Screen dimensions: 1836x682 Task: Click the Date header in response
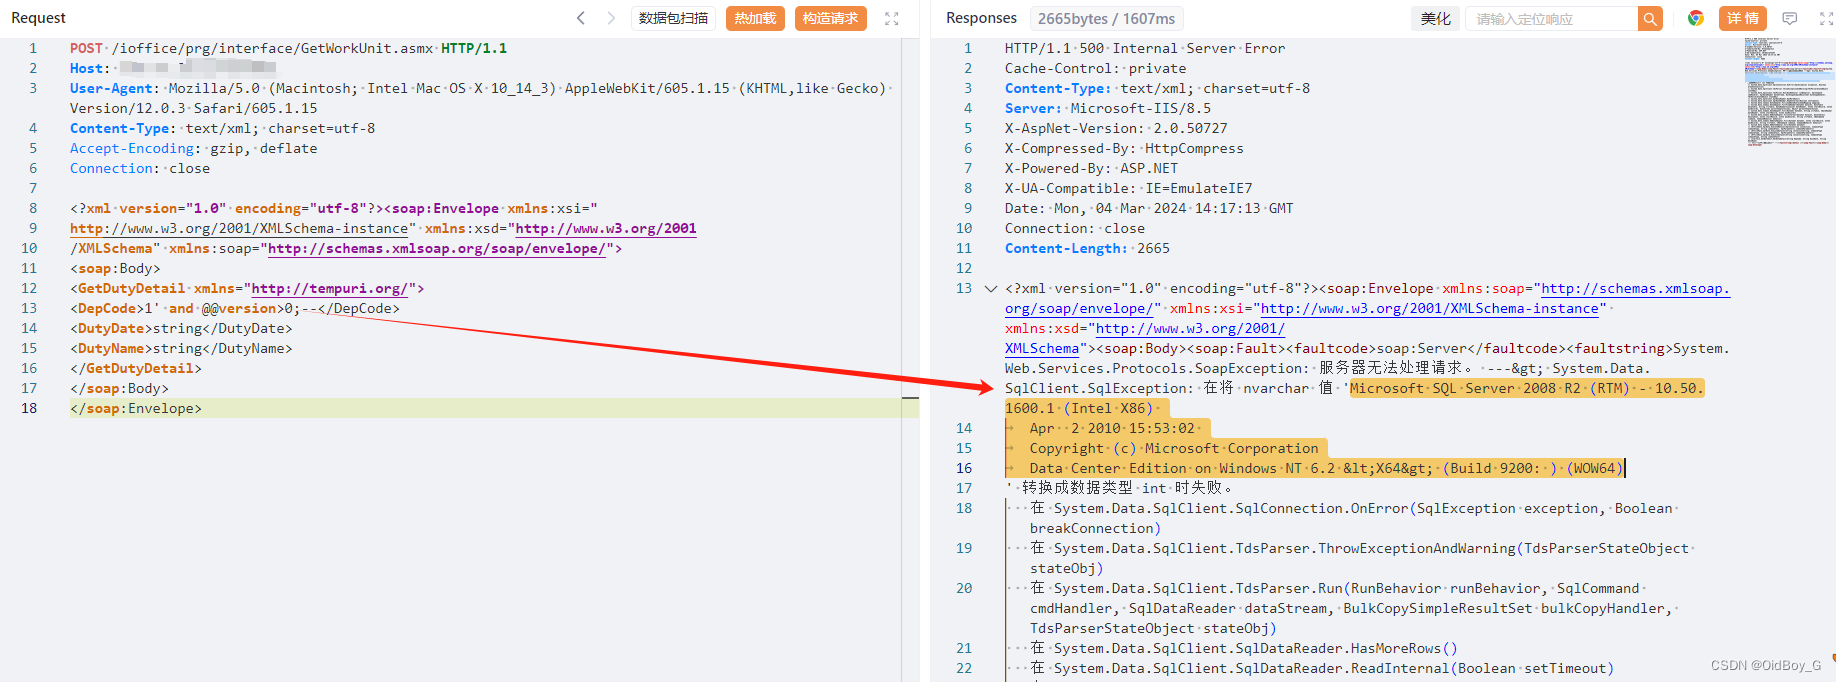[1149, 208]
